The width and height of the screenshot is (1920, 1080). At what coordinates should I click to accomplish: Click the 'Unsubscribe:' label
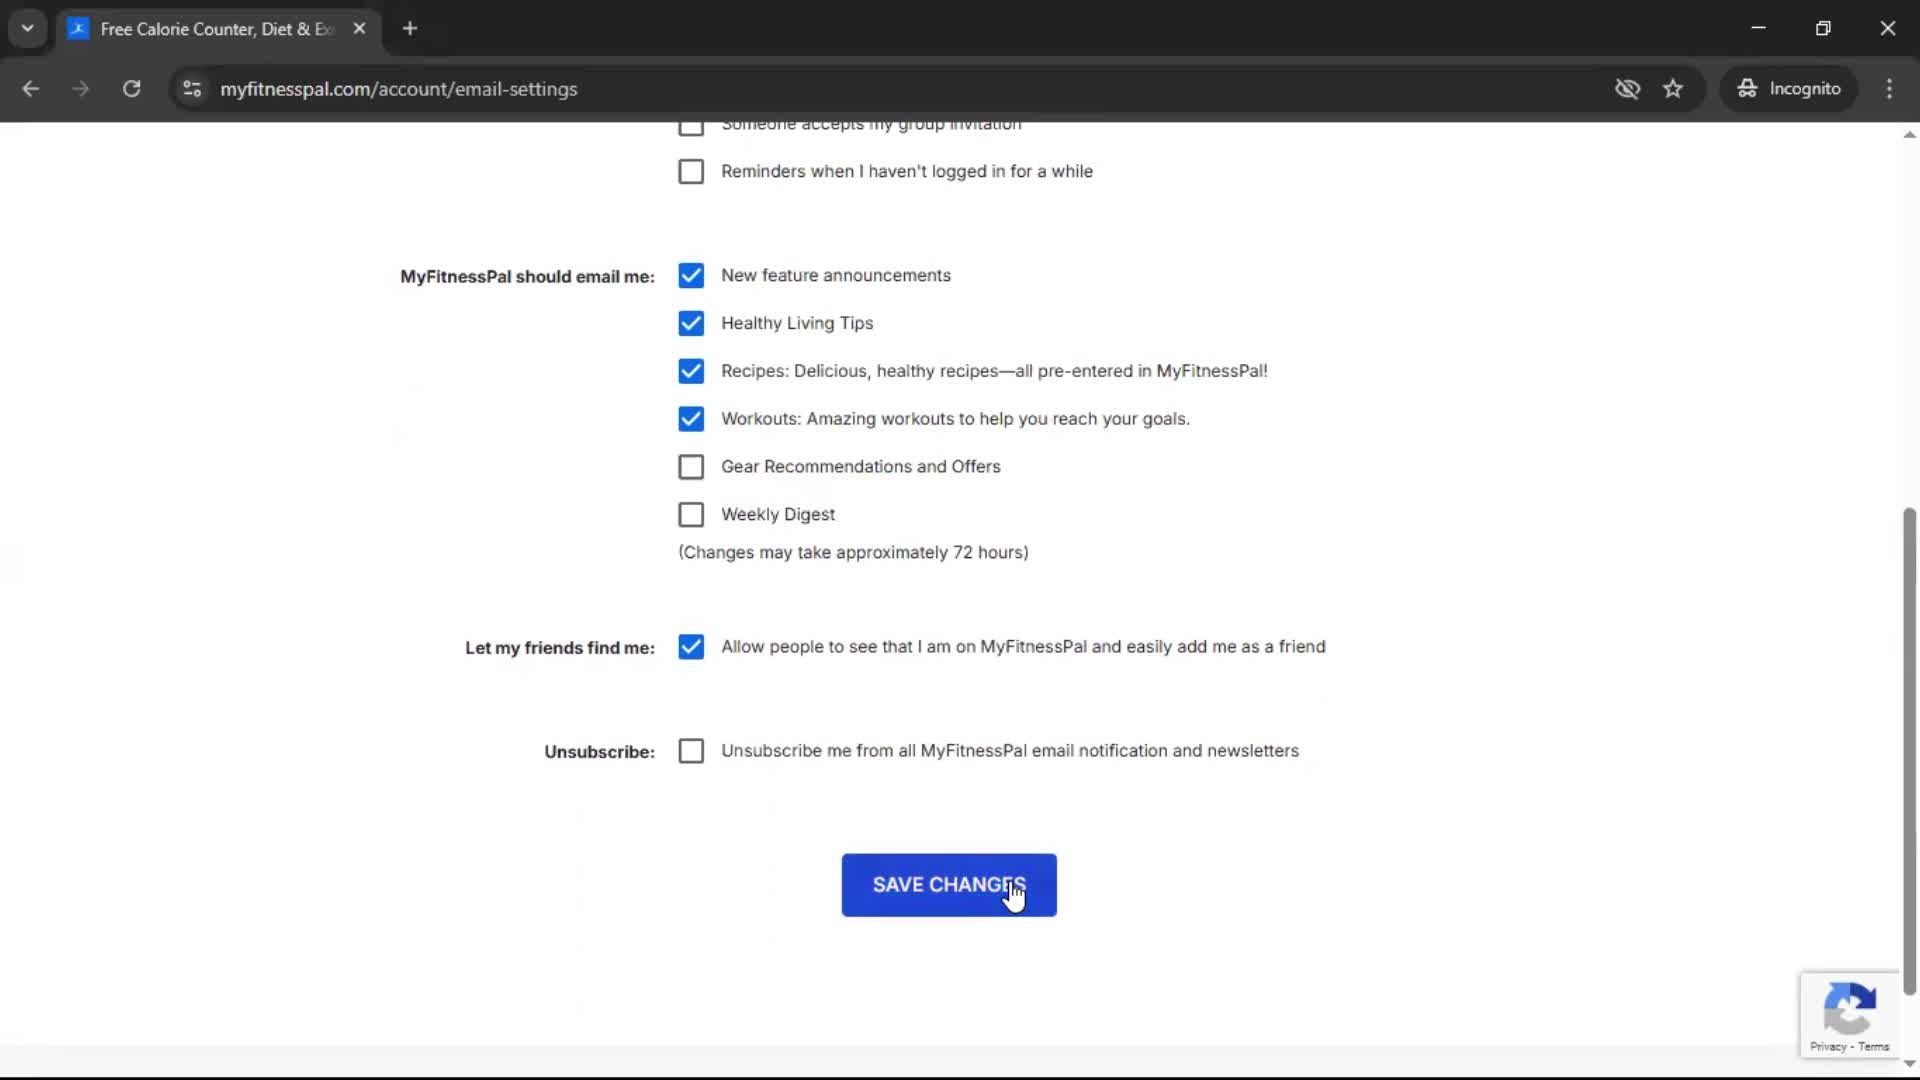click(x=599, y=752)
